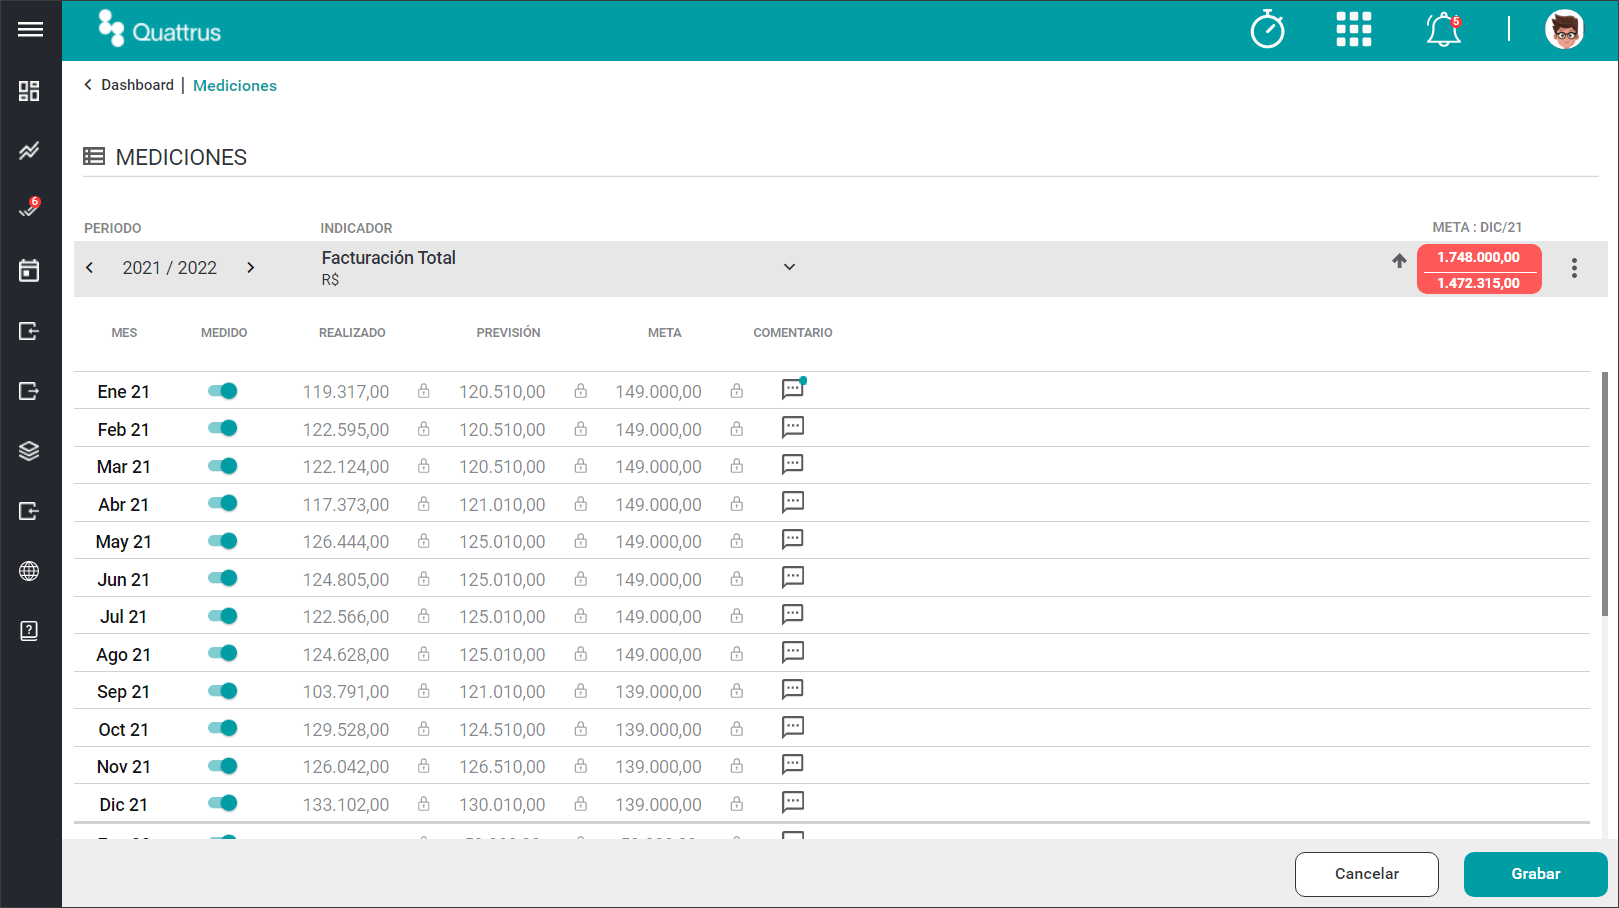Click the Comentario column header
The width and height of the screenshot is (1619, 908).
click(x=793, y=333)
